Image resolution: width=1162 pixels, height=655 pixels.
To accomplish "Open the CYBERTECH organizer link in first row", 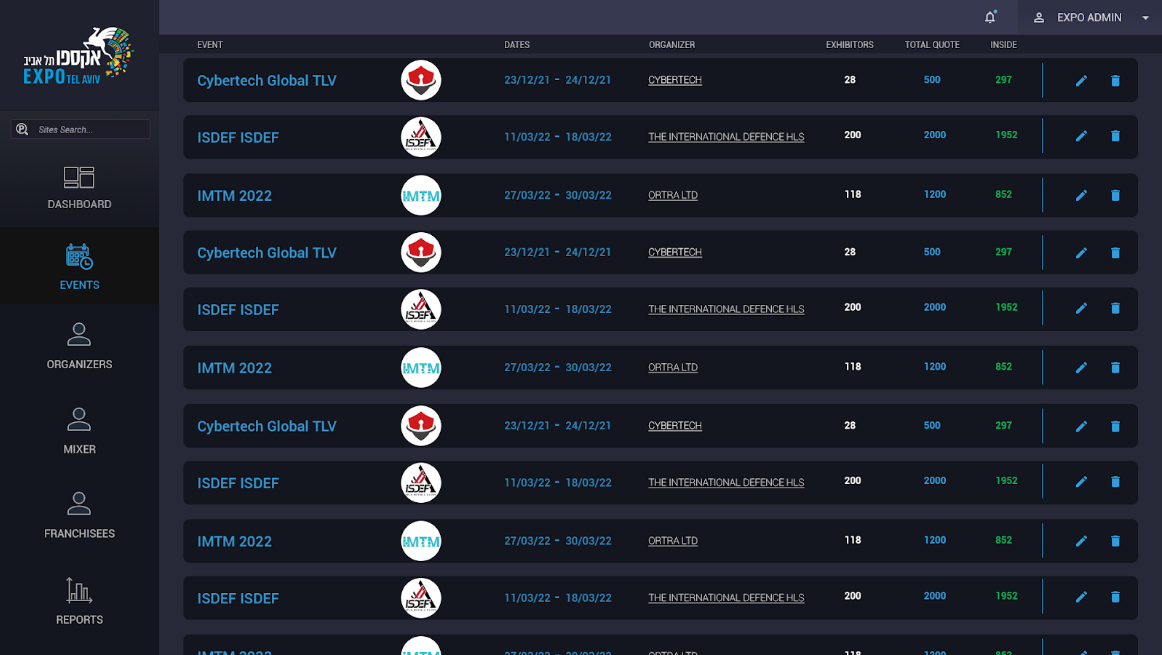I will [x=675, y=80].
